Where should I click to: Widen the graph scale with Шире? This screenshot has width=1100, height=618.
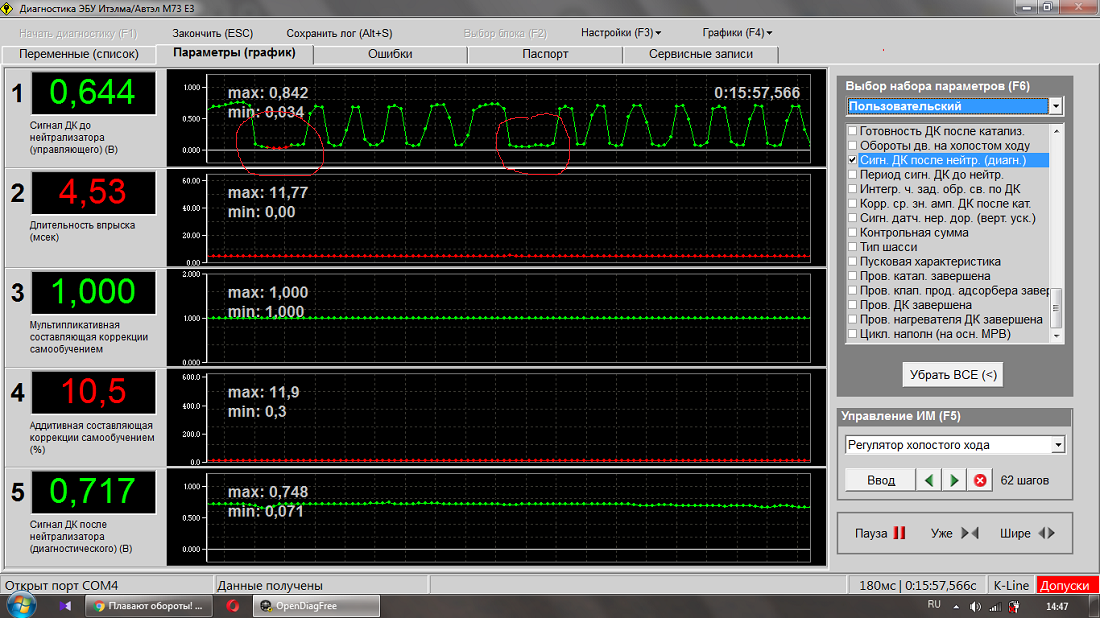pos(1027,533)
